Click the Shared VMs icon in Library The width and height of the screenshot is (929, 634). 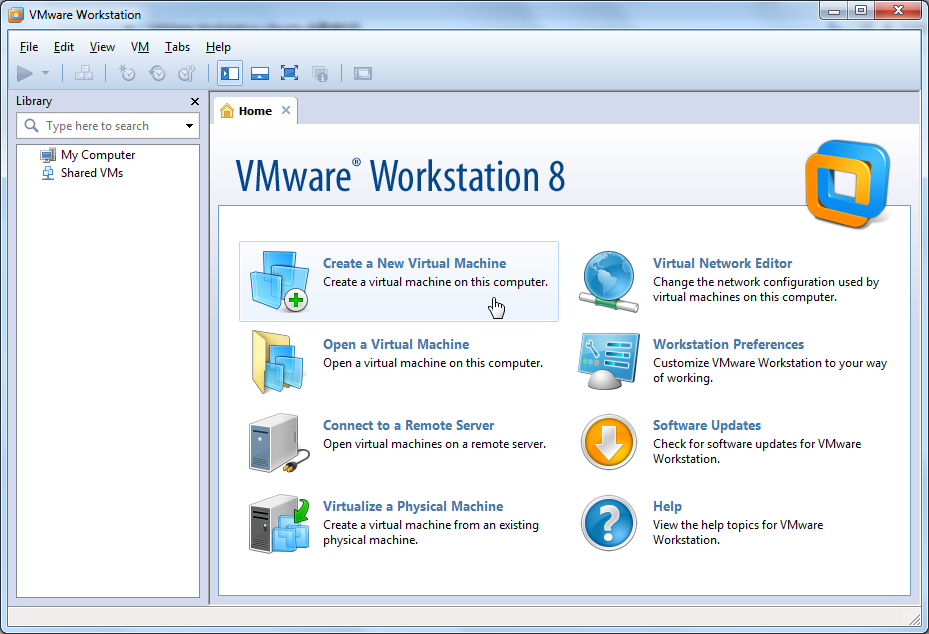pos(48,173)
